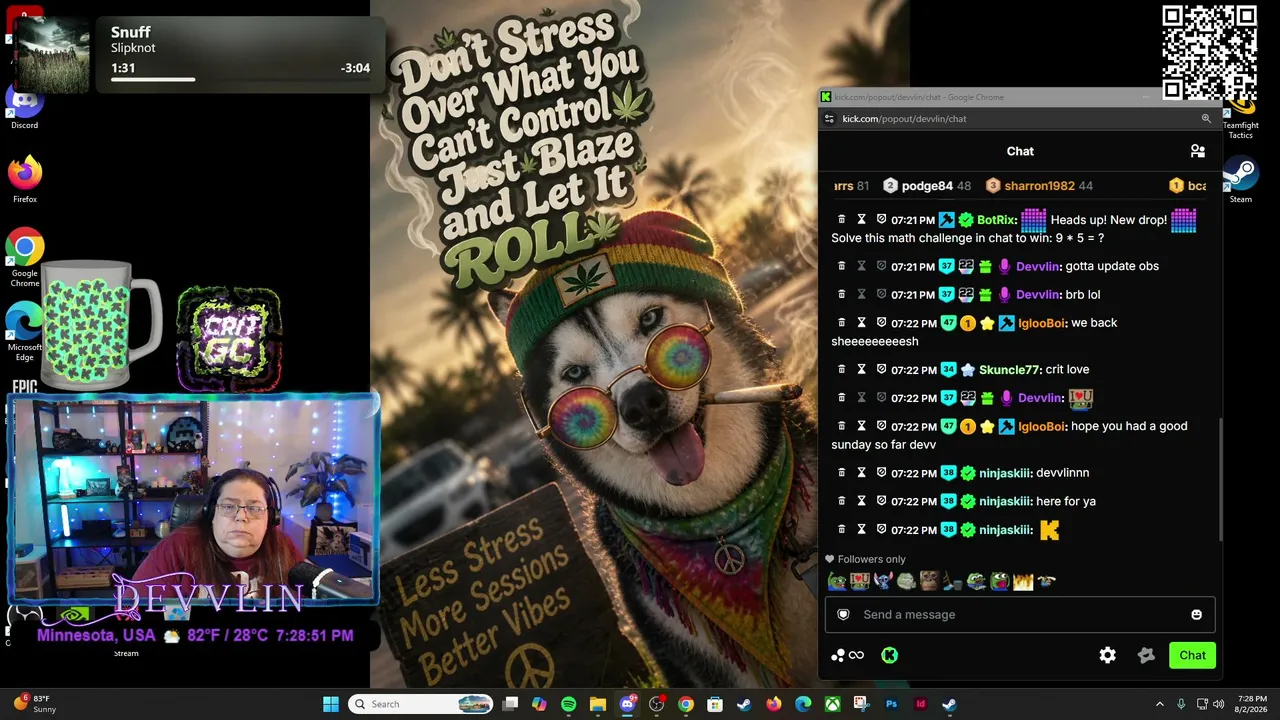Screen dimensions: 1280x720
Task: Open Microsoft Edge desktop shortcut
Action: (25, 332)
